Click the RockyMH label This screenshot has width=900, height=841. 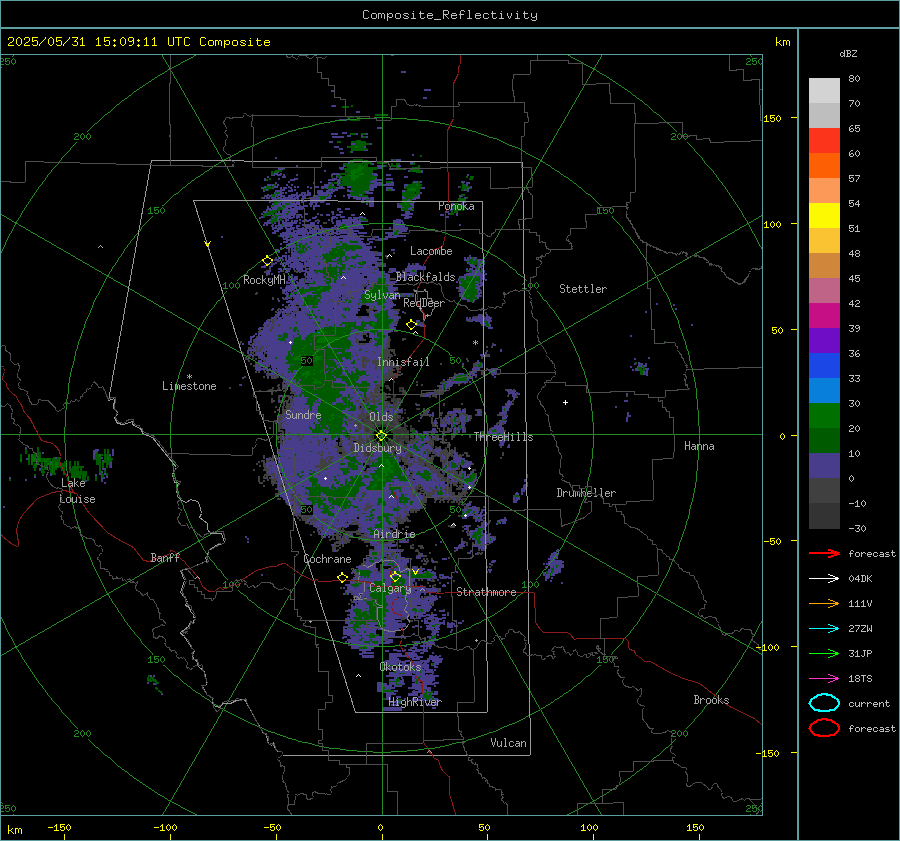(264, 280)
